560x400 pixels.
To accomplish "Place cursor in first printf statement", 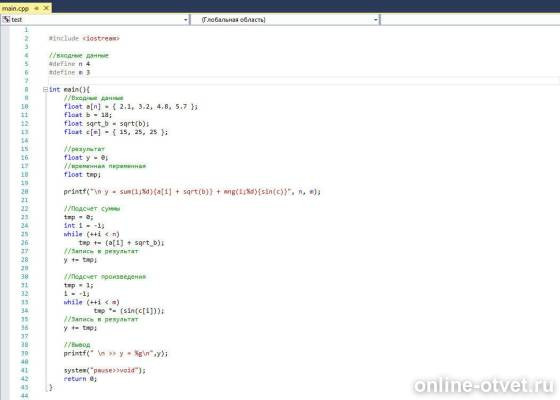I will click(x=192, y=192).
